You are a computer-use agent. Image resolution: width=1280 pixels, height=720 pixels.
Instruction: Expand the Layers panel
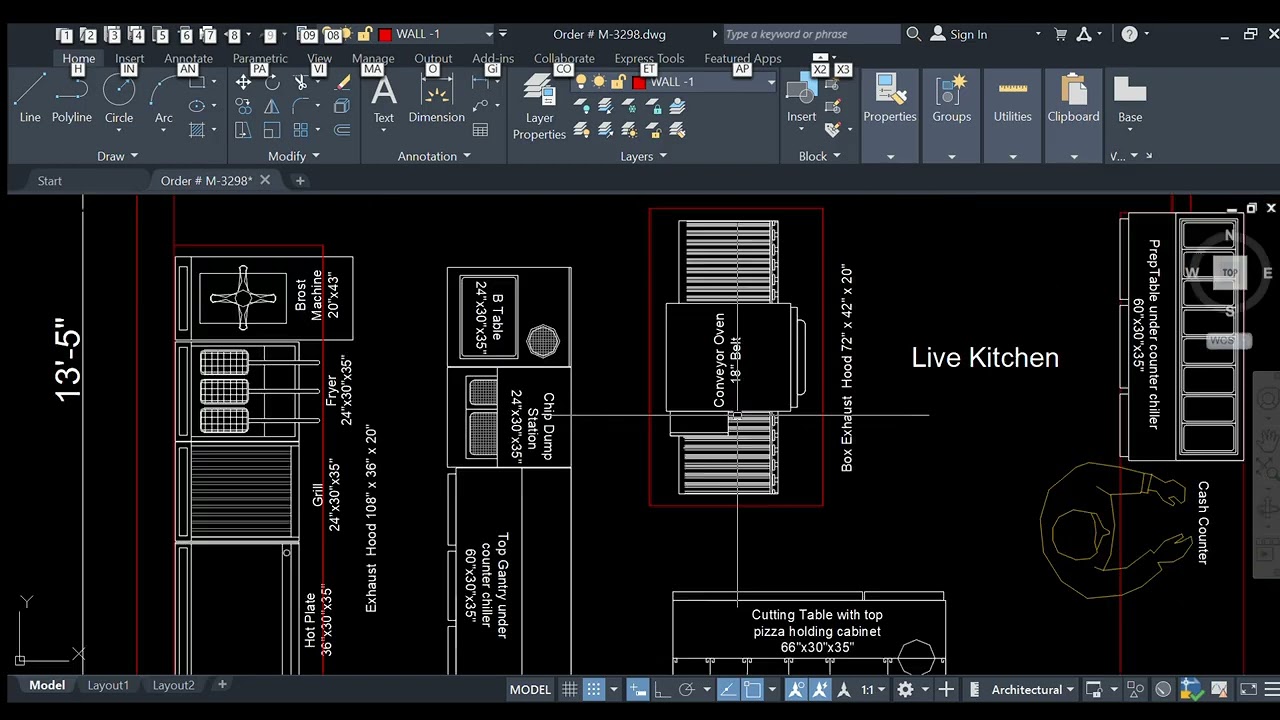click(x=644, y=156)
